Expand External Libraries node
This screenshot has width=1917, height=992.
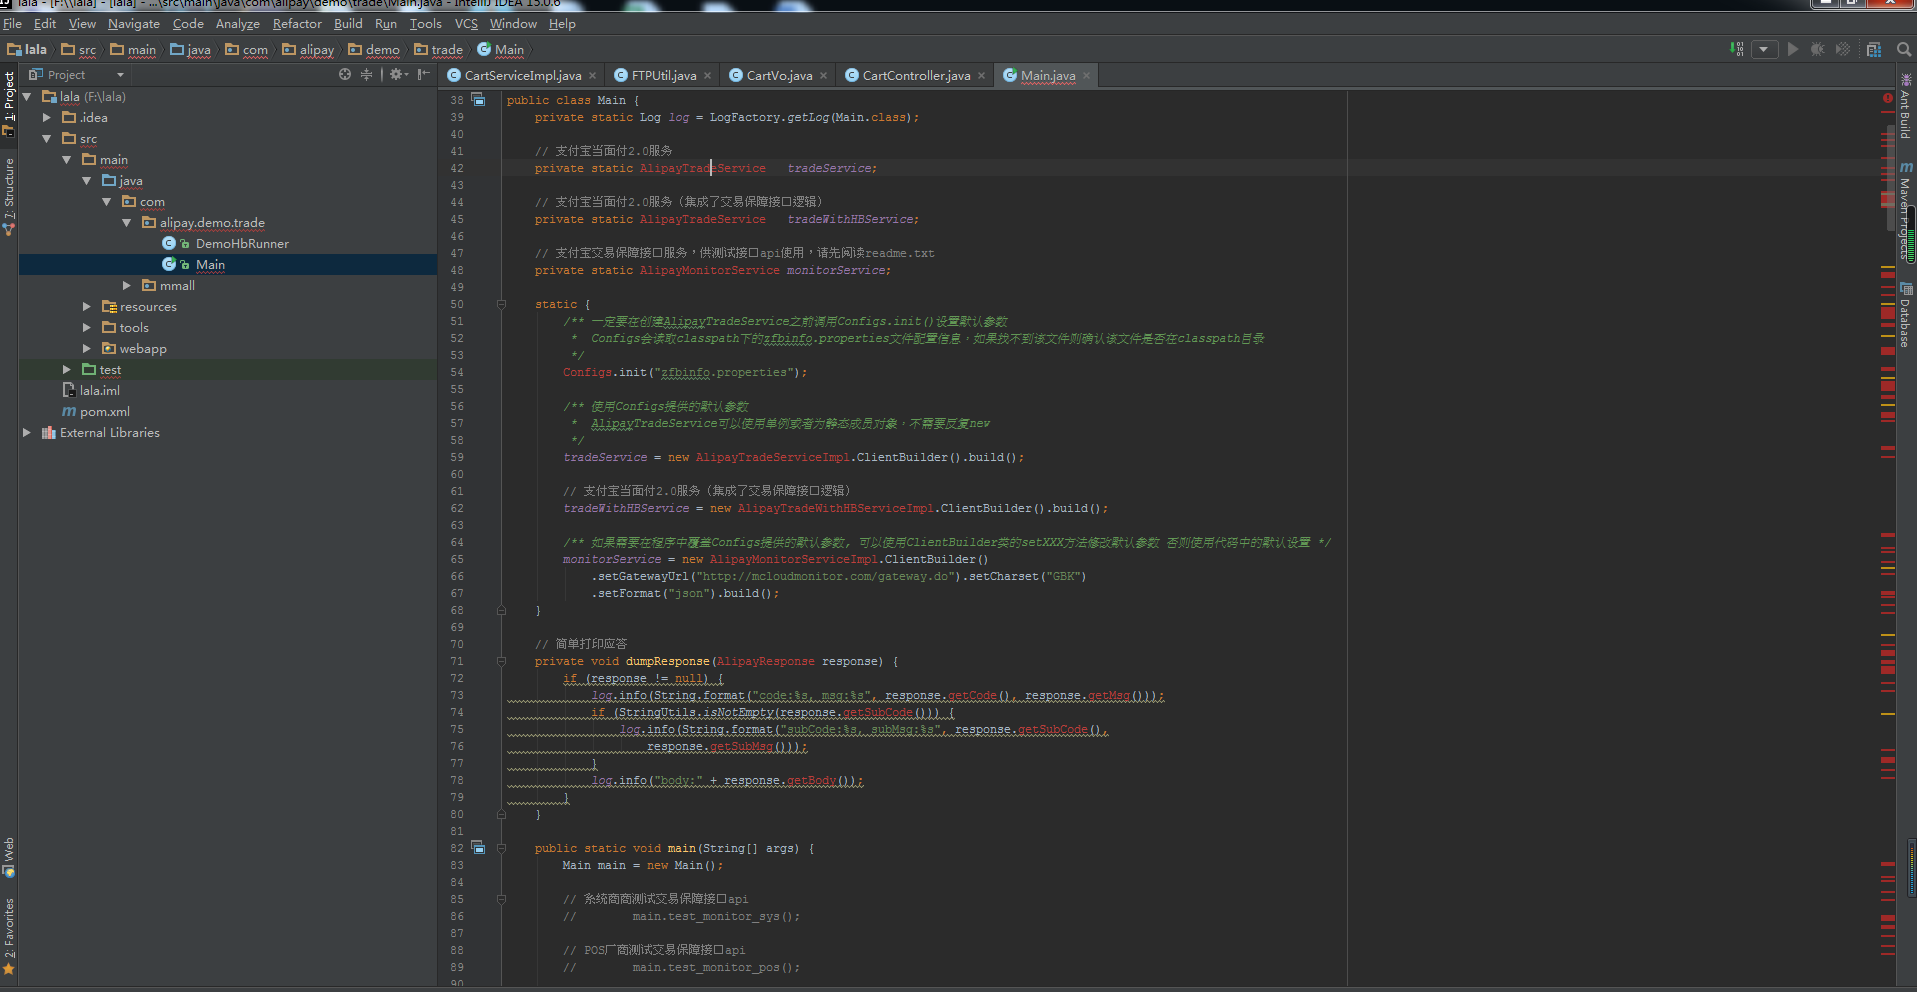27,433
